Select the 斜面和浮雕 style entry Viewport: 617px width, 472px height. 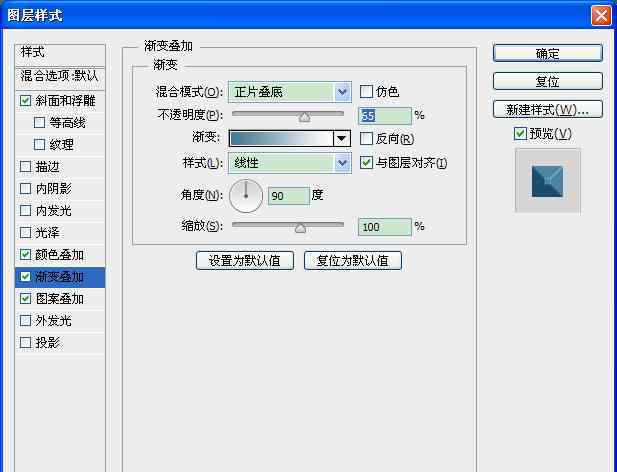65,101
